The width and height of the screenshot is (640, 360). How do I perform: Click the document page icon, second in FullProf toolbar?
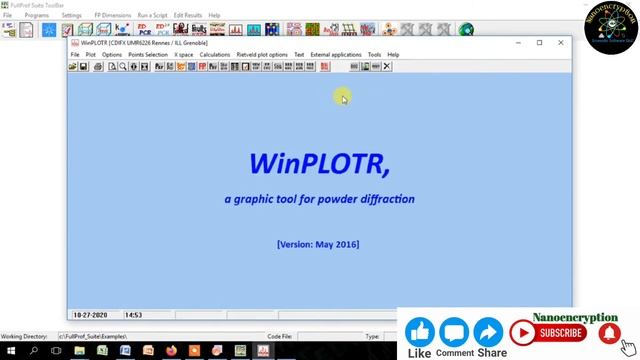pos(26,29)
